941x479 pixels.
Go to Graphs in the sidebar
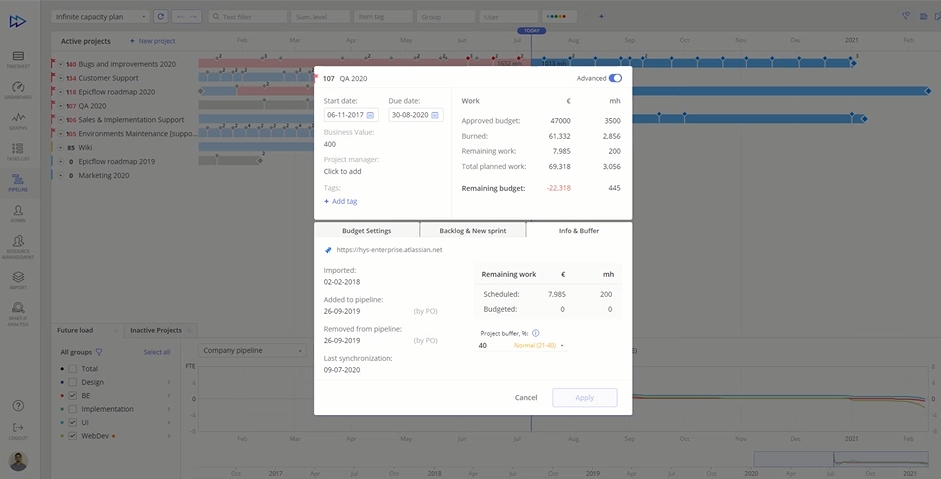click(x=18, y=120)
